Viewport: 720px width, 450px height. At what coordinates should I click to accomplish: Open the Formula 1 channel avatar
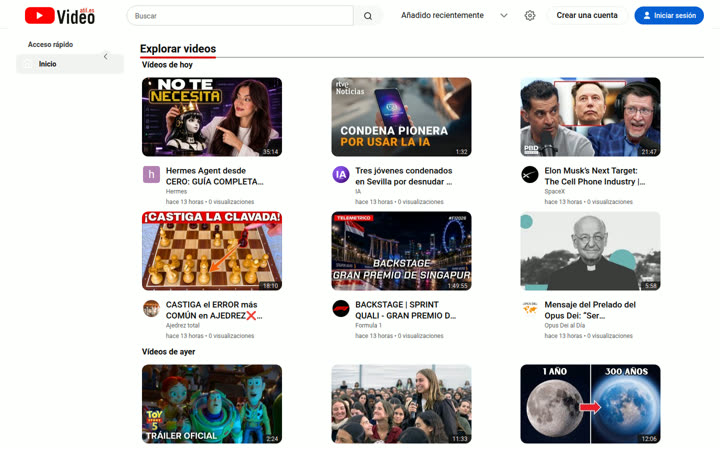[x=341, y=309]
